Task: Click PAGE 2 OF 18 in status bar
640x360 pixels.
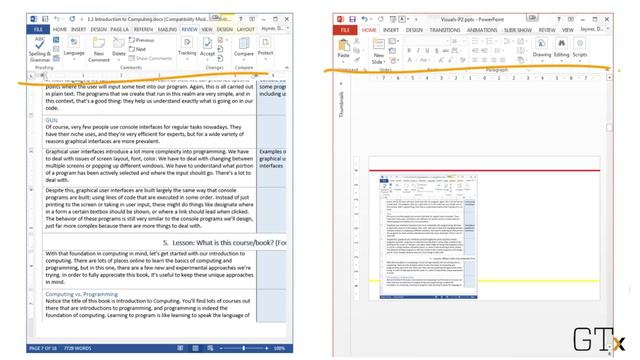Action: pyautogui.click(x=43, y=348)
